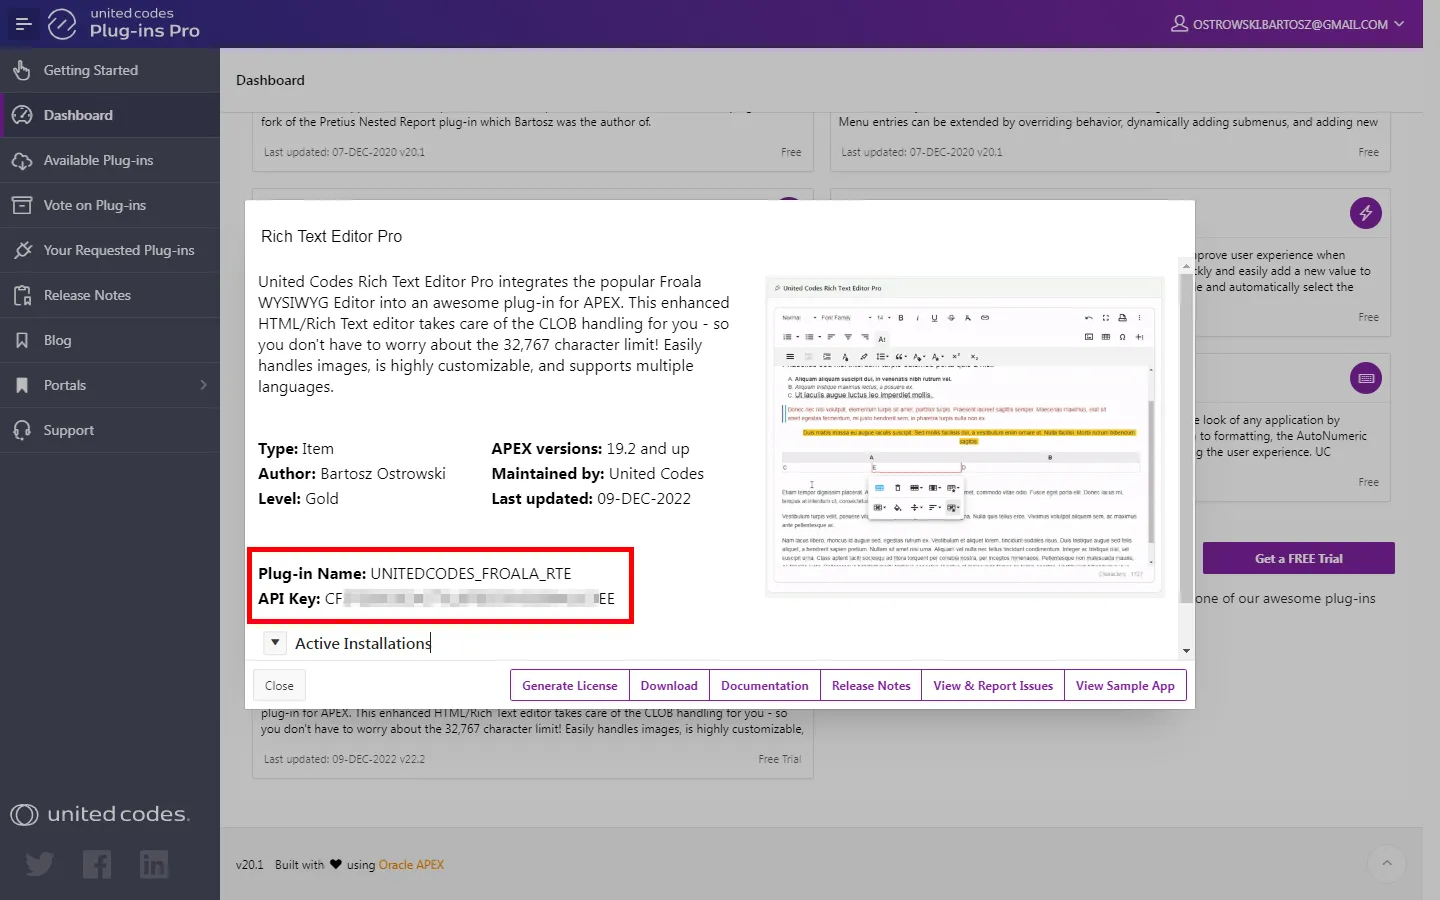1440x900 pixels.
Task: Open Support from the sidebar
Action: (68, 430)
